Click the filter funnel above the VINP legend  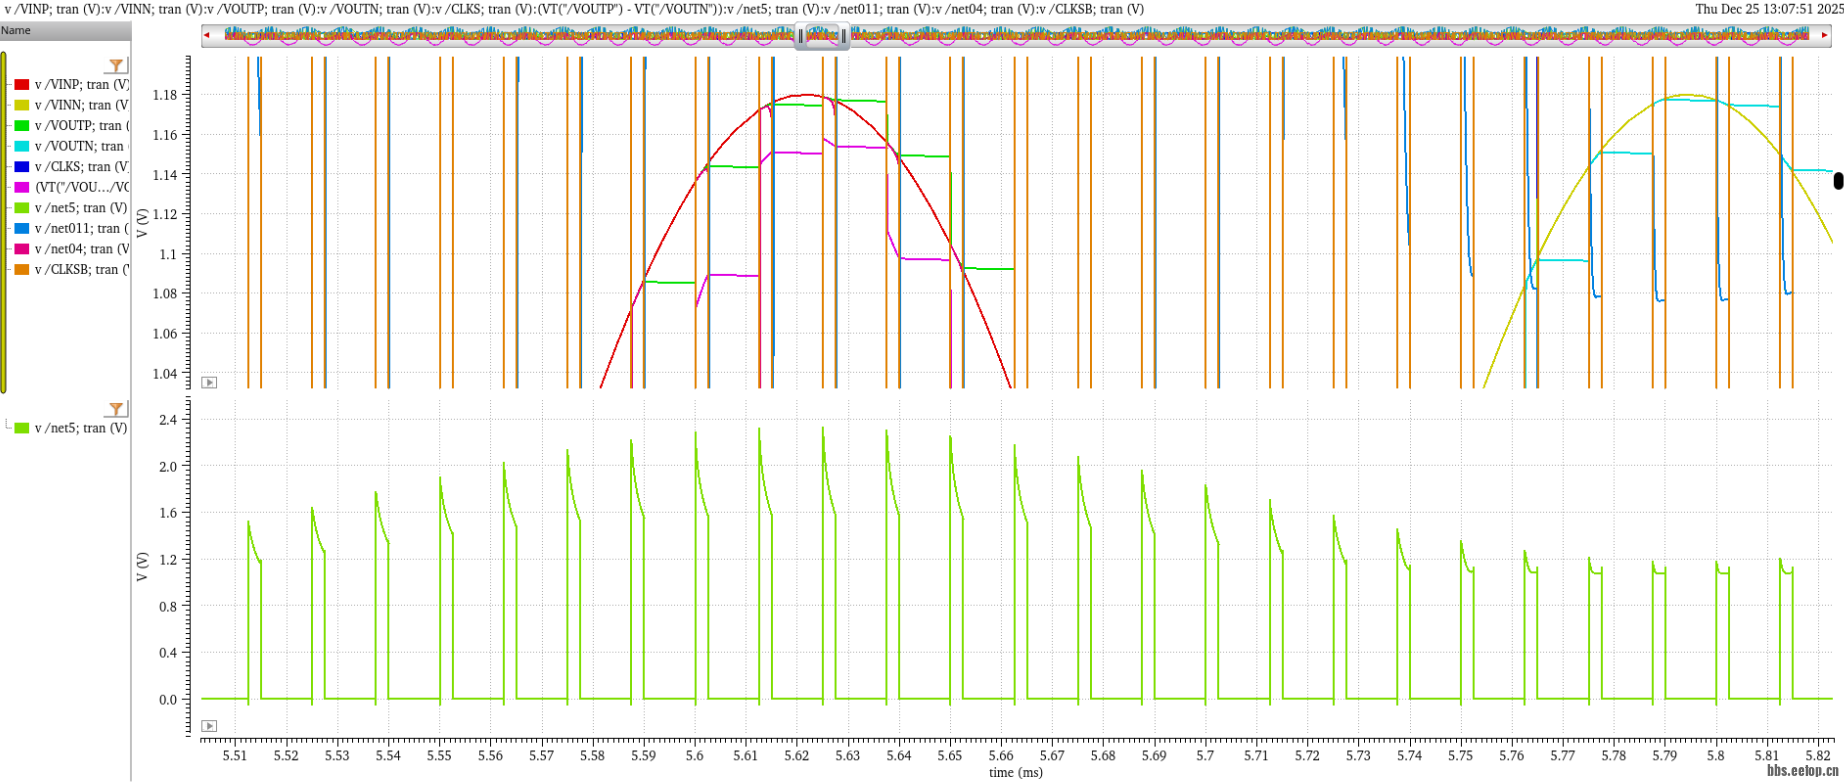(x=117, y=66)
